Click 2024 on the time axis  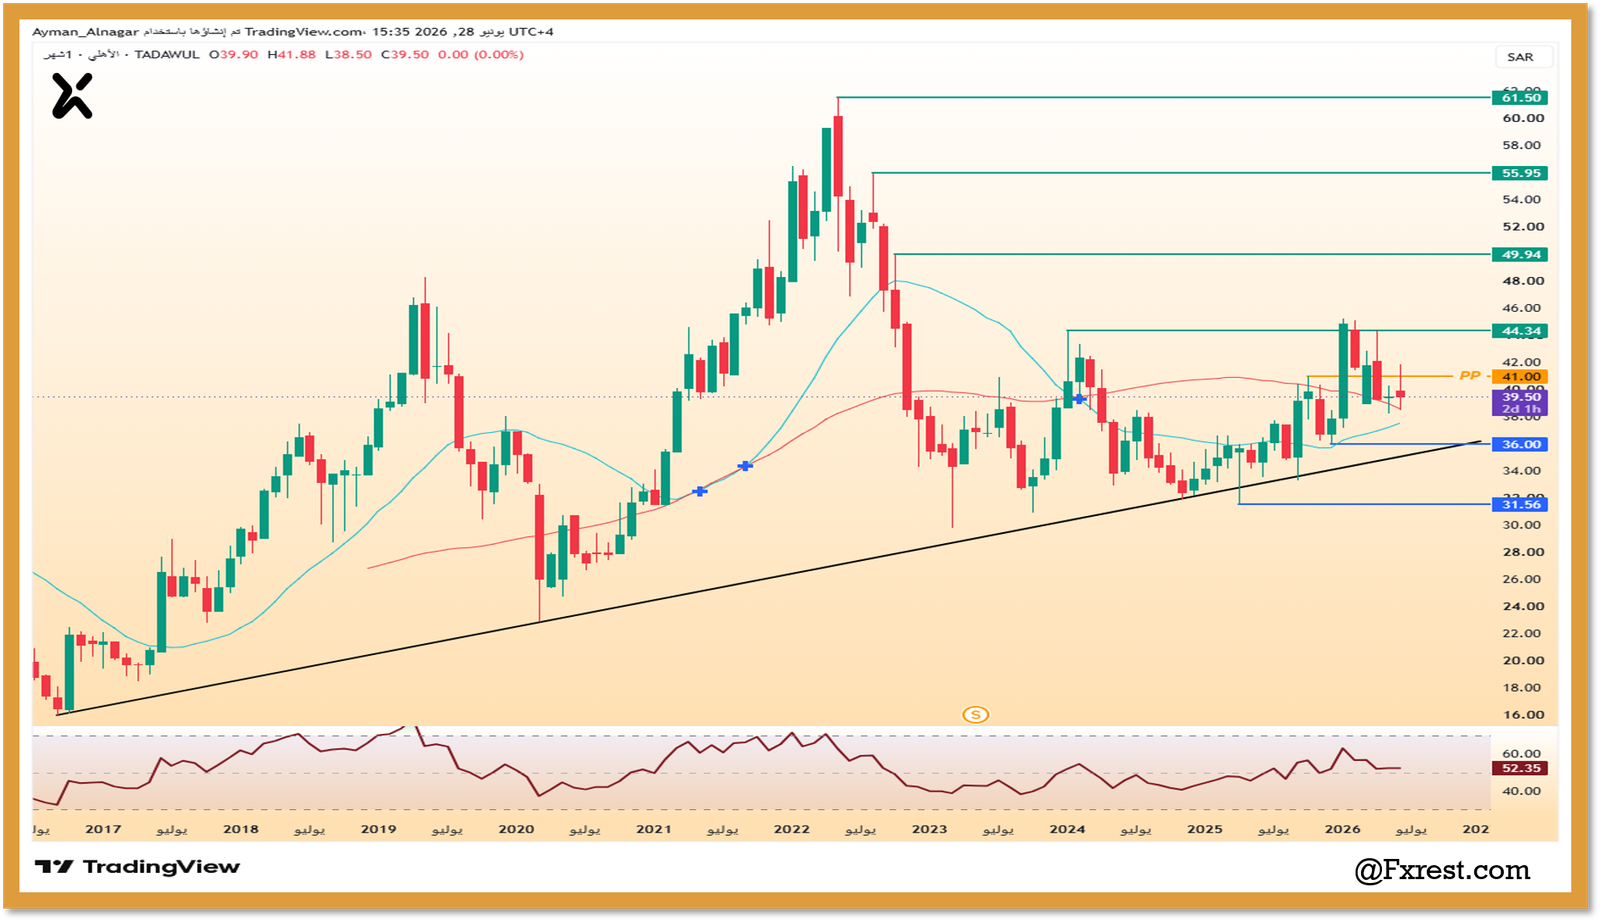[1067, 829]
